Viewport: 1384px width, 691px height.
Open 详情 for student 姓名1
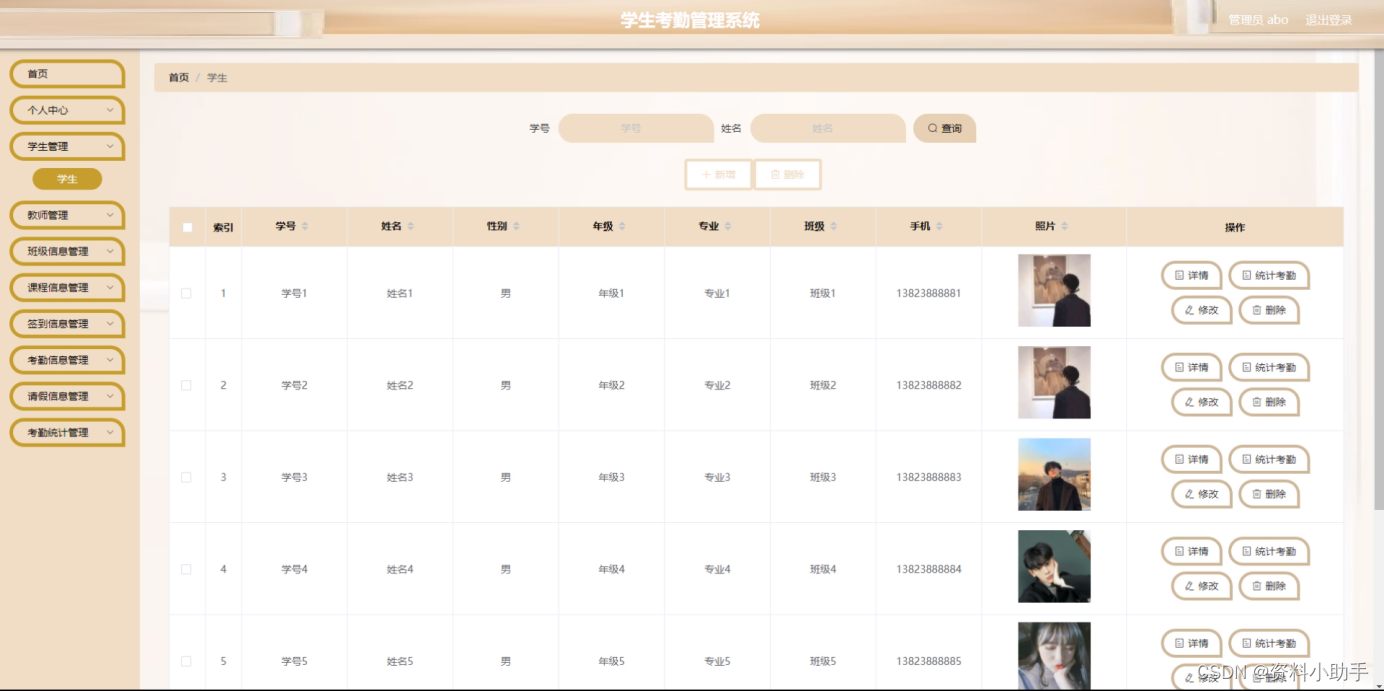1191,275
